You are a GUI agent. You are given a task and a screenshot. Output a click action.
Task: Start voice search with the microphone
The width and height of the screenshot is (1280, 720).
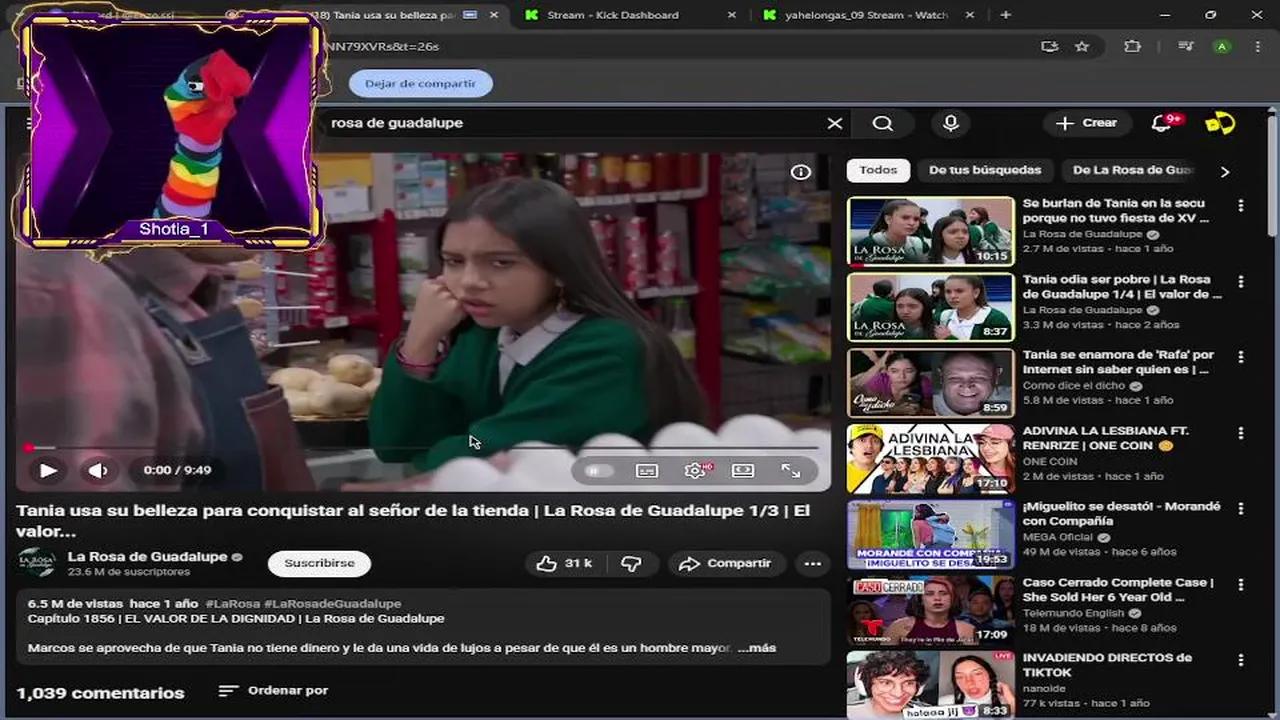point(951,123)
